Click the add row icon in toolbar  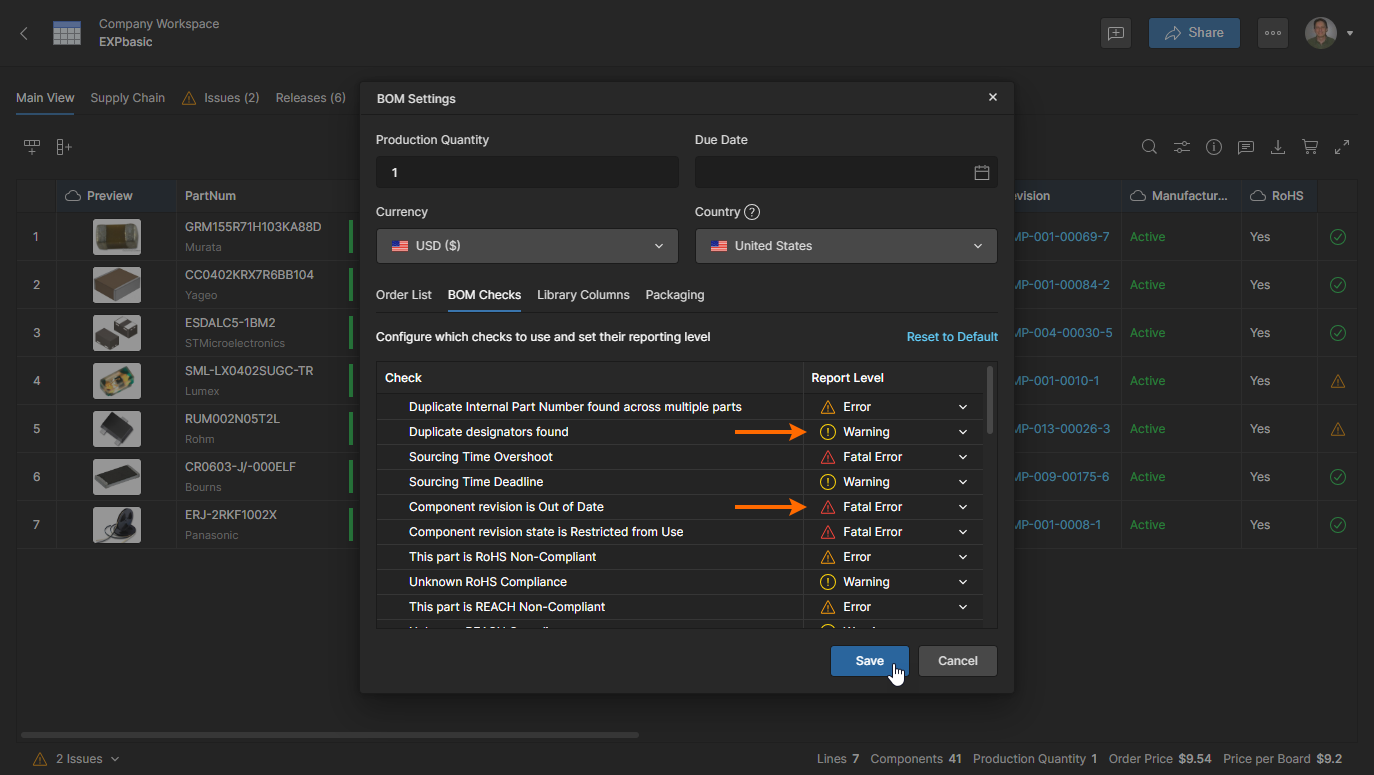coord(32,147)
